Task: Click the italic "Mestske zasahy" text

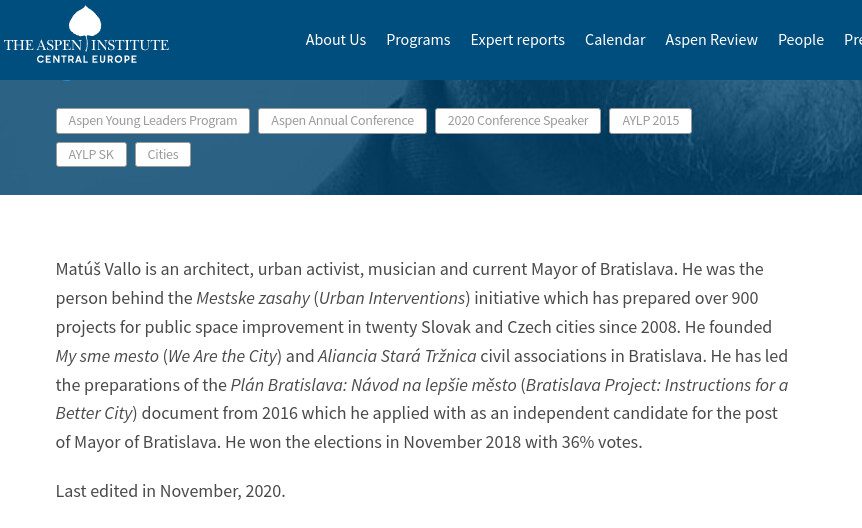Action: point(252,298)
